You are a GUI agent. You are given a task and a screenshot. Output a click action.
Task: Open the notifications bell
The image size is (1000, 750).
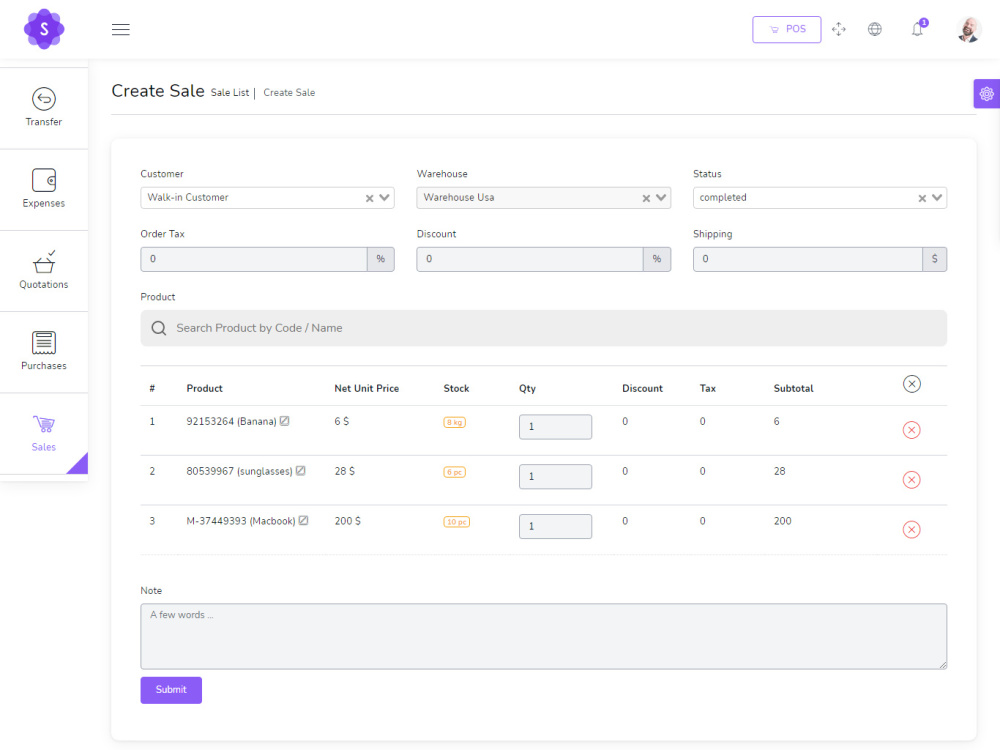[918, 29]
